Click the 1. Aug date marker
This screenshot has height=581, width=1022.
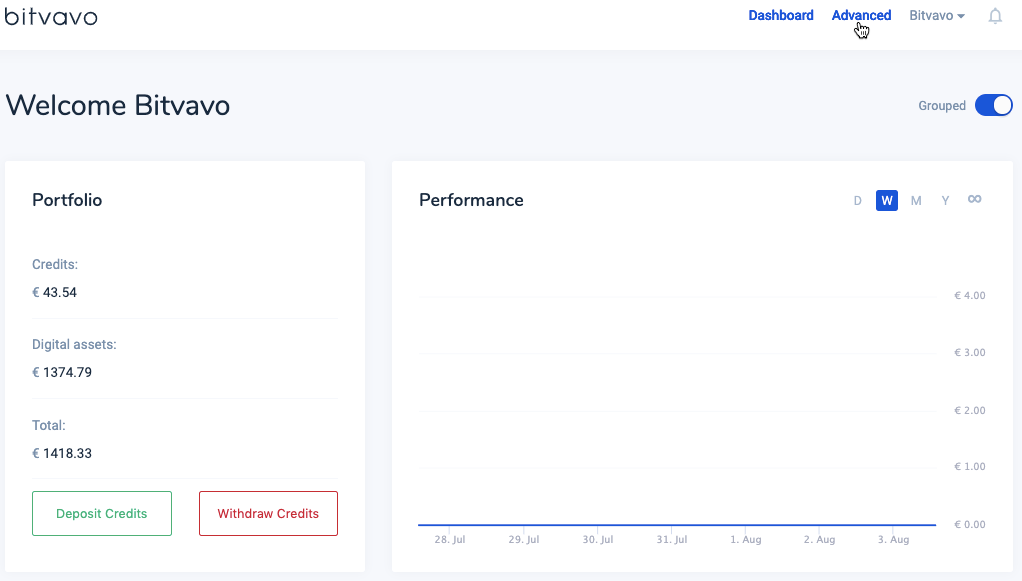pos(745,540)
